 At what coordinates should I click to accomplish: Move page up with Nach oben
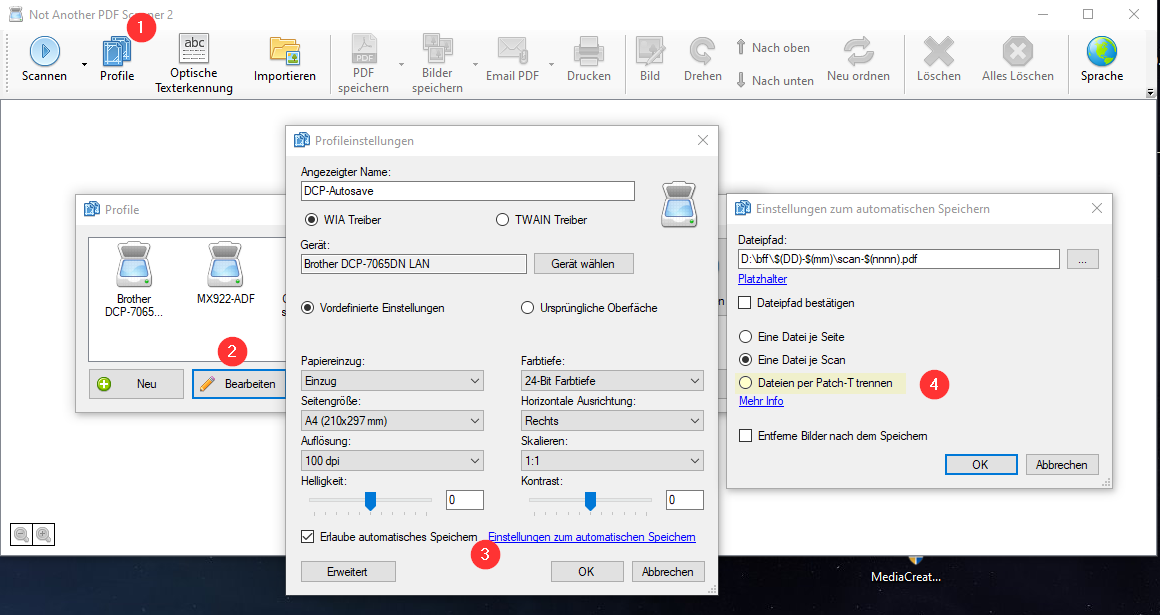(x=772, y=47)
